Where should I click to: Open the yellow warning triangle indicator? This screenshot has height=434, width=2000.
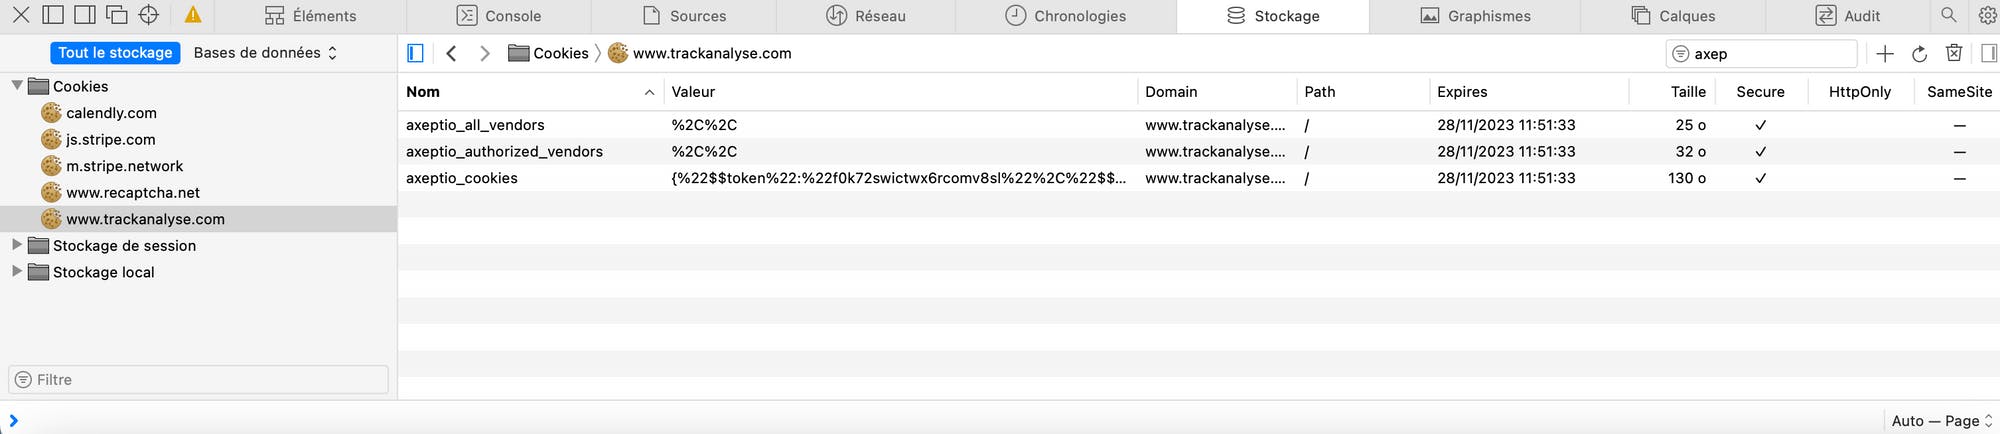point(193,15)
